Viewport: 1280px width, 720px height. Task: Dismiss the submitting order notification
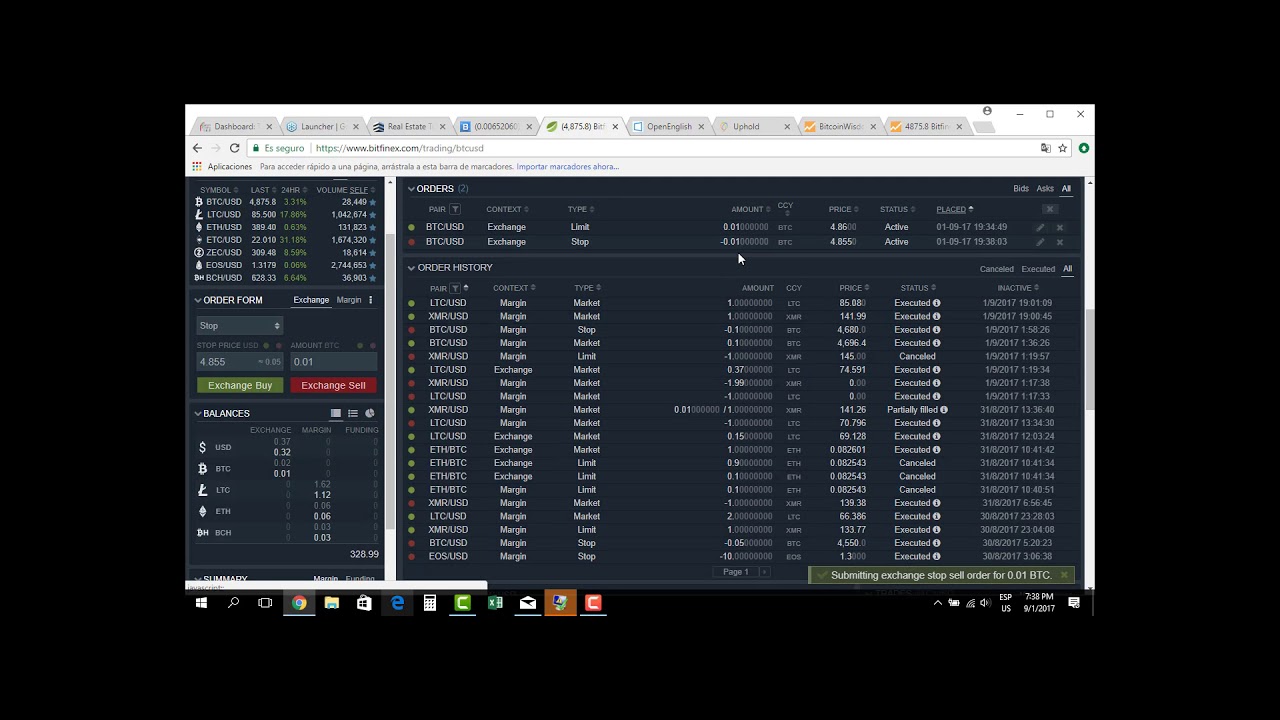point(1064,575)
